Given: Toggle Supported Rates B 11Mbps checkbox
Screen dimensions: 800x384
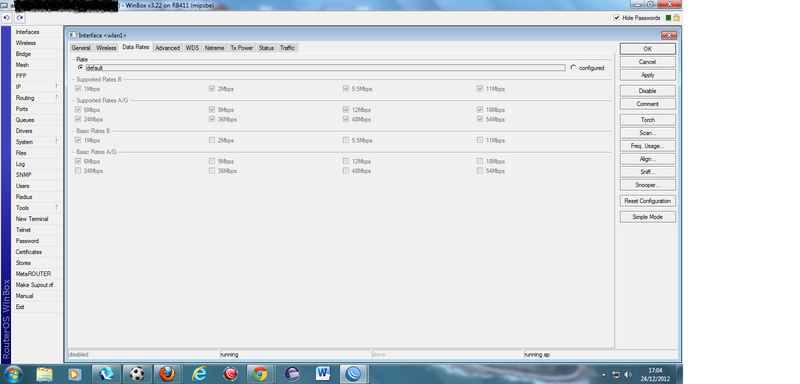Looking at the screenshot, I should point(480,89).
